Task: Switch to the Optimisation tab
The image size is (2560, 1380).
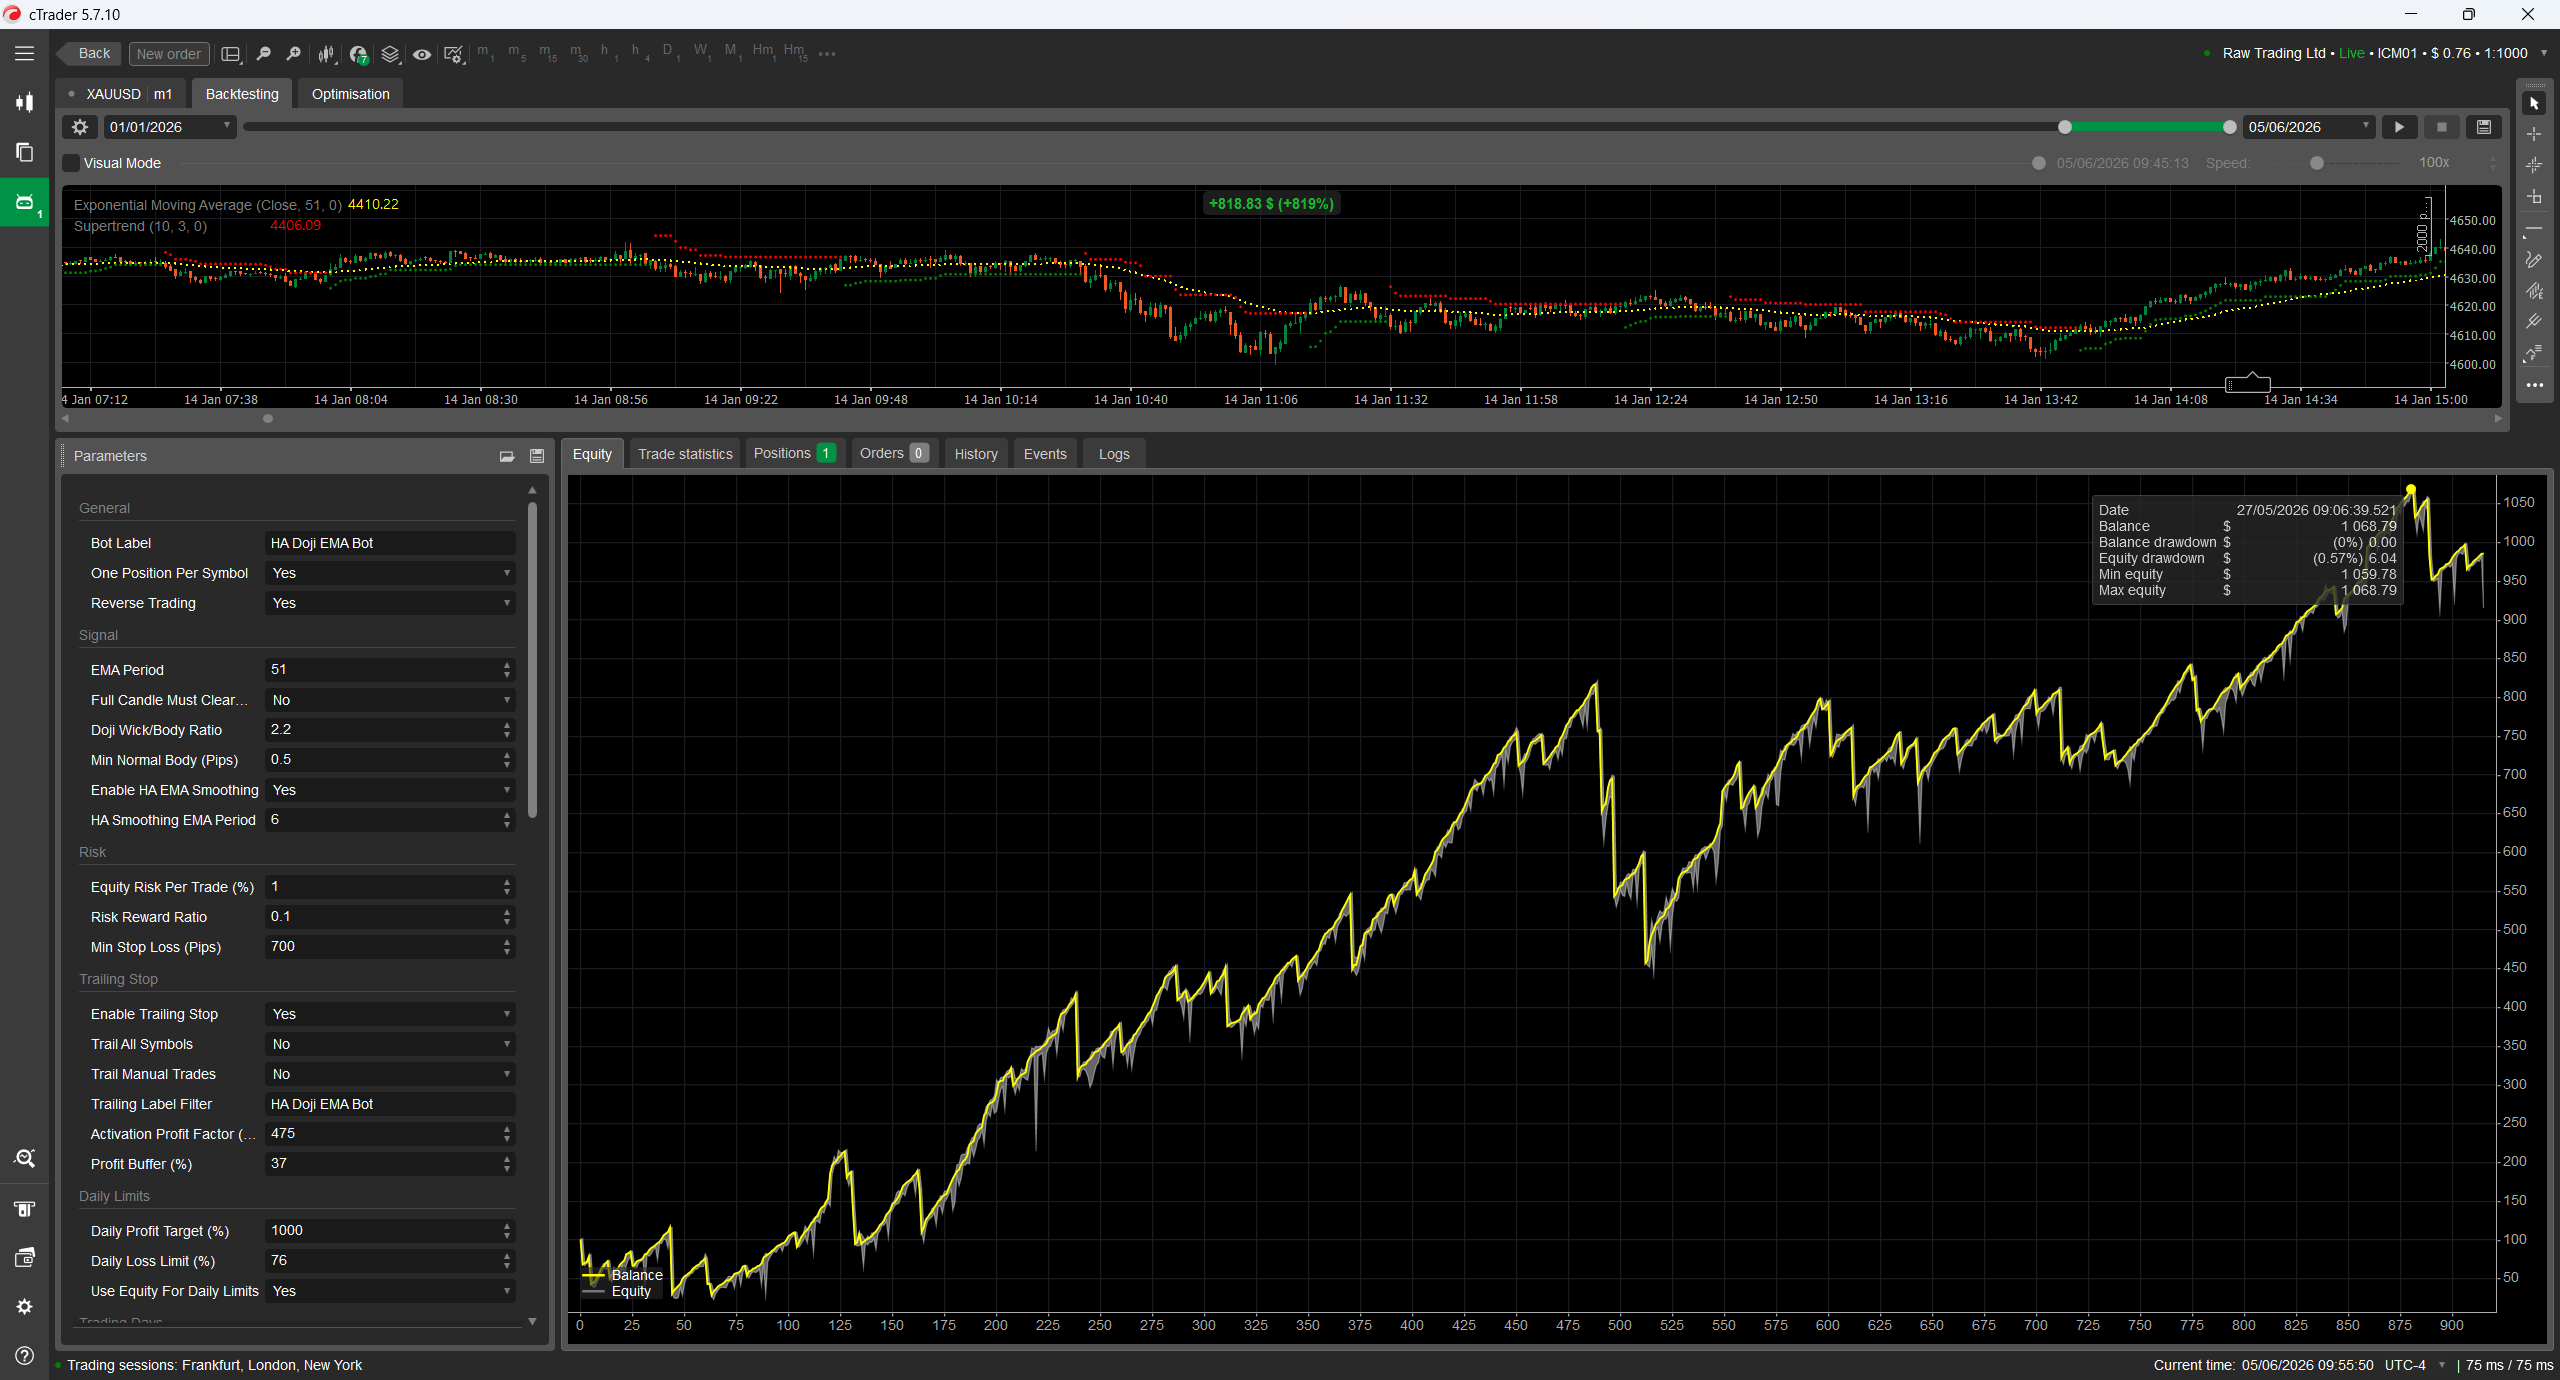Action: [x=350, y=94]
